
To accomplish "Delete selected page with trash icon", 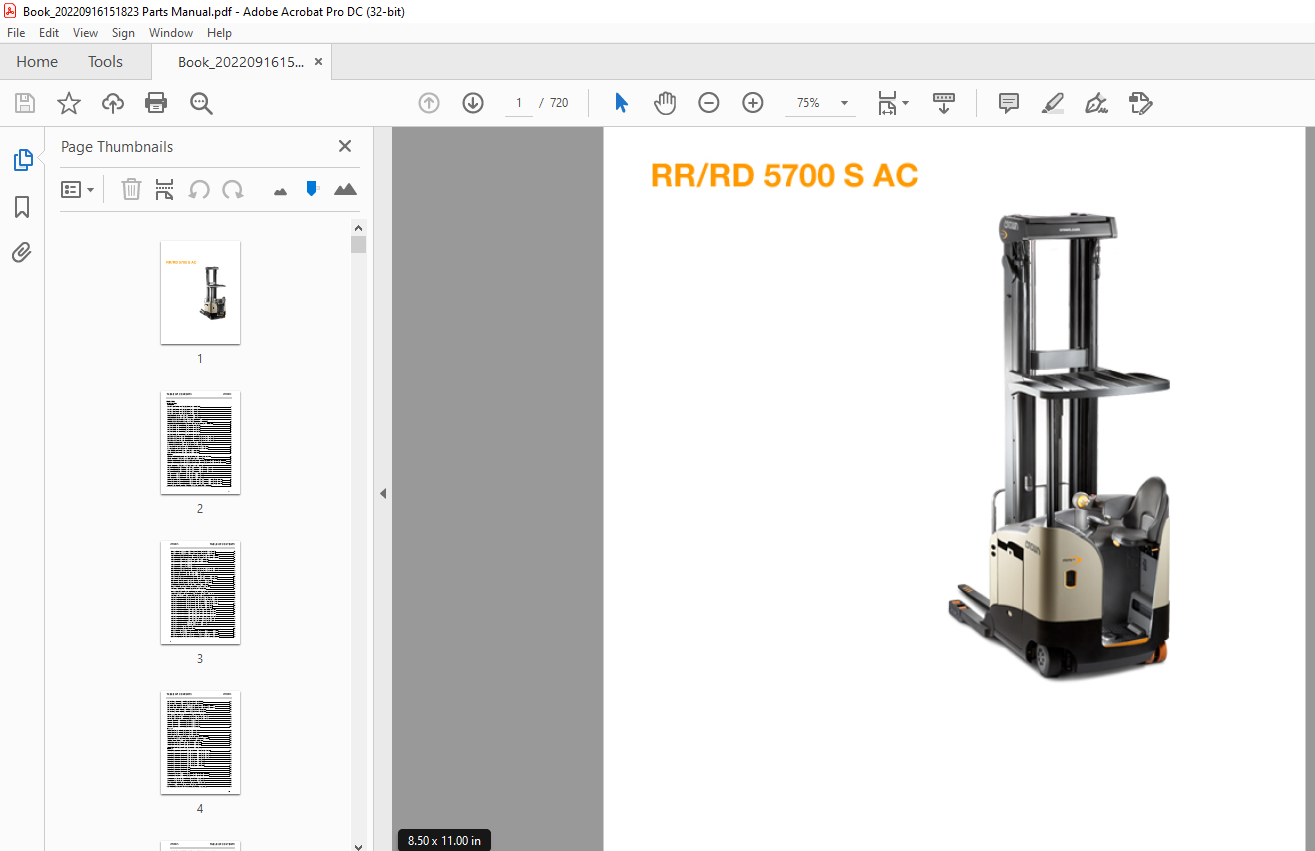I will point(131,189).
